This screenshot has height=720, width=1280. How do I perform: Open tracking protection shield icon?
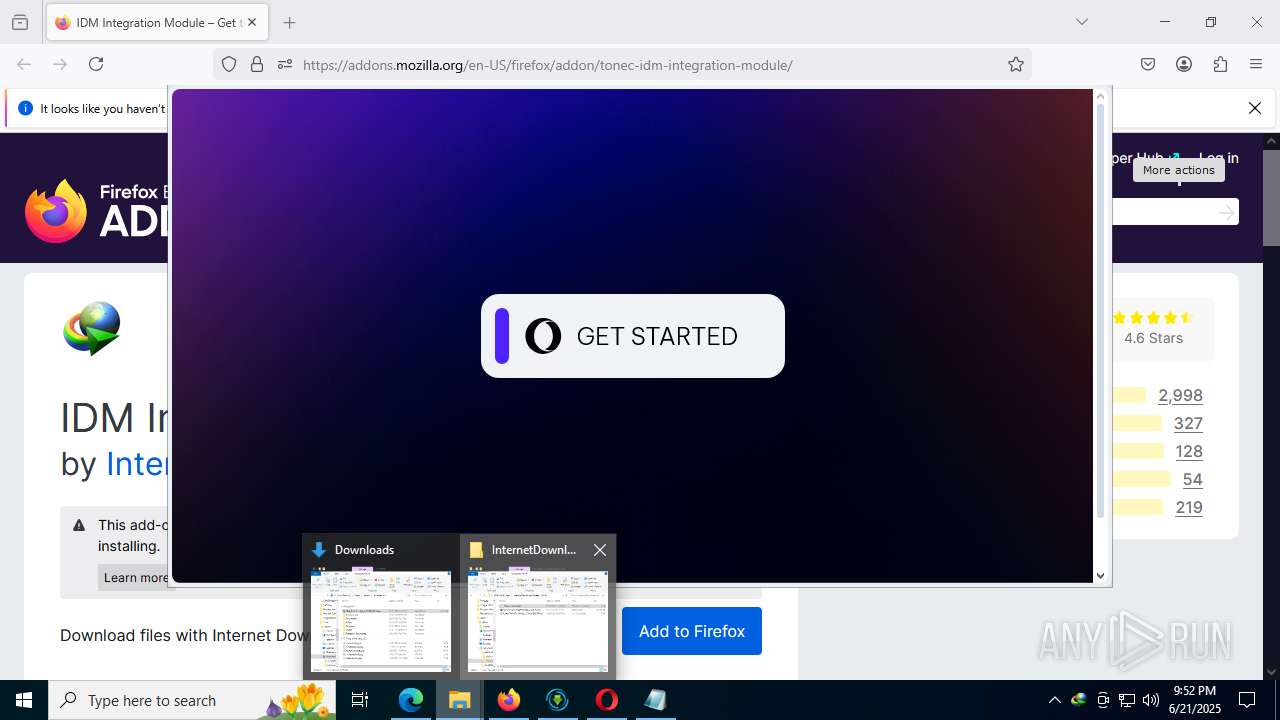pyautogui.click(x=229, y=64)
